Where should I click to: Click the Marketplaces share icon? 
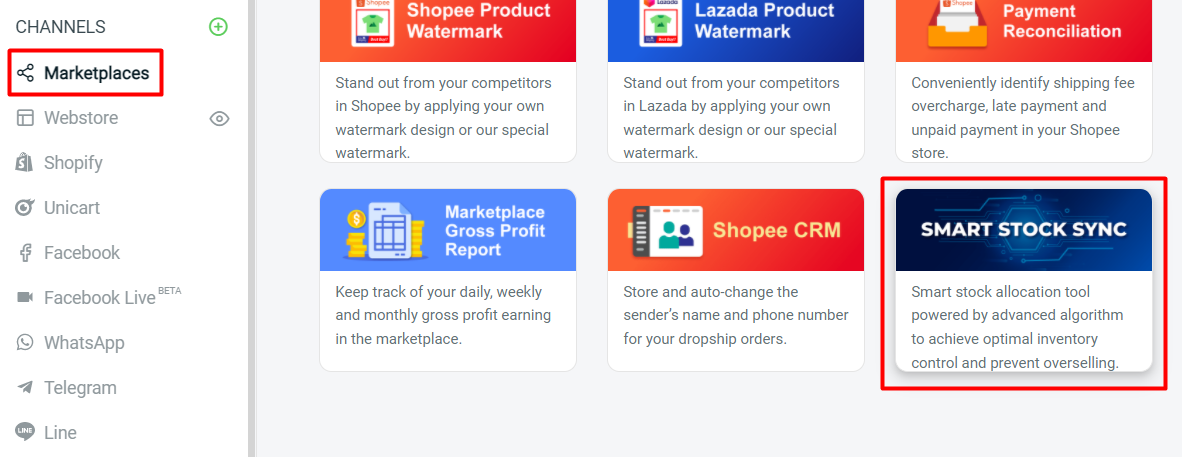pos(25,73)
